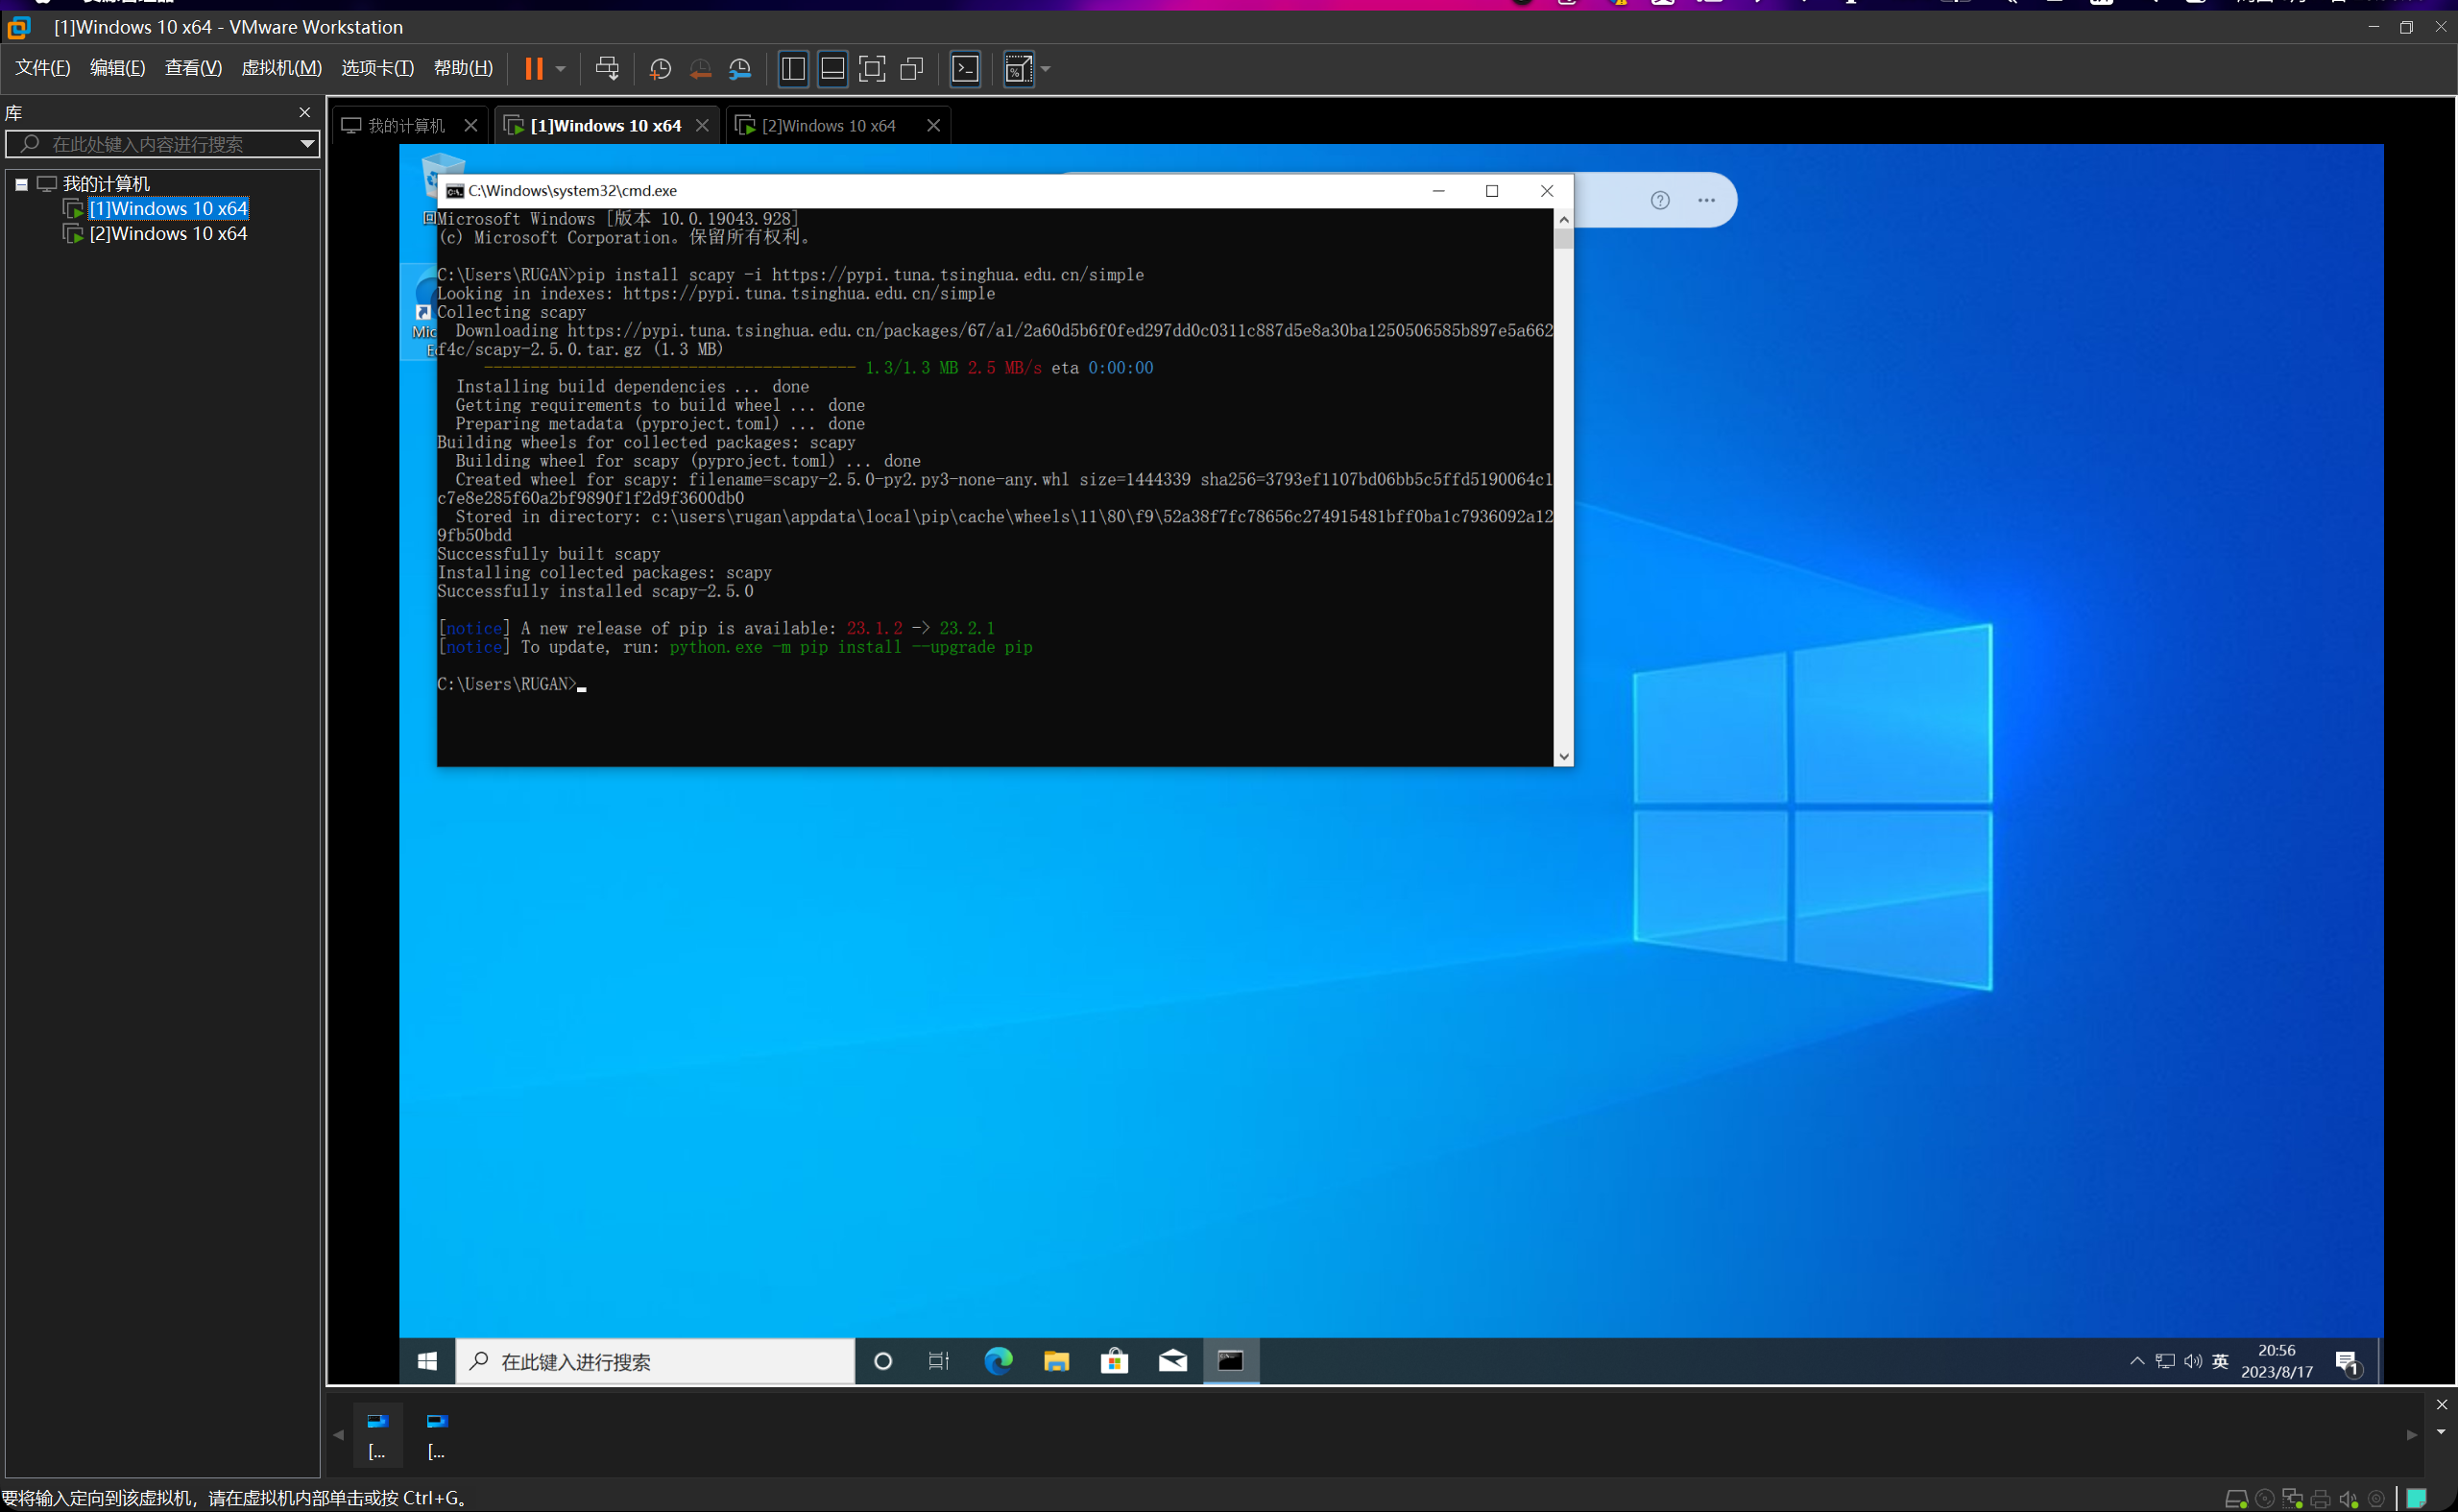Select [1]Windows 10 x64 in library tree
2458x1512 pixels.
pyautogui.click(x=168, y=208)
